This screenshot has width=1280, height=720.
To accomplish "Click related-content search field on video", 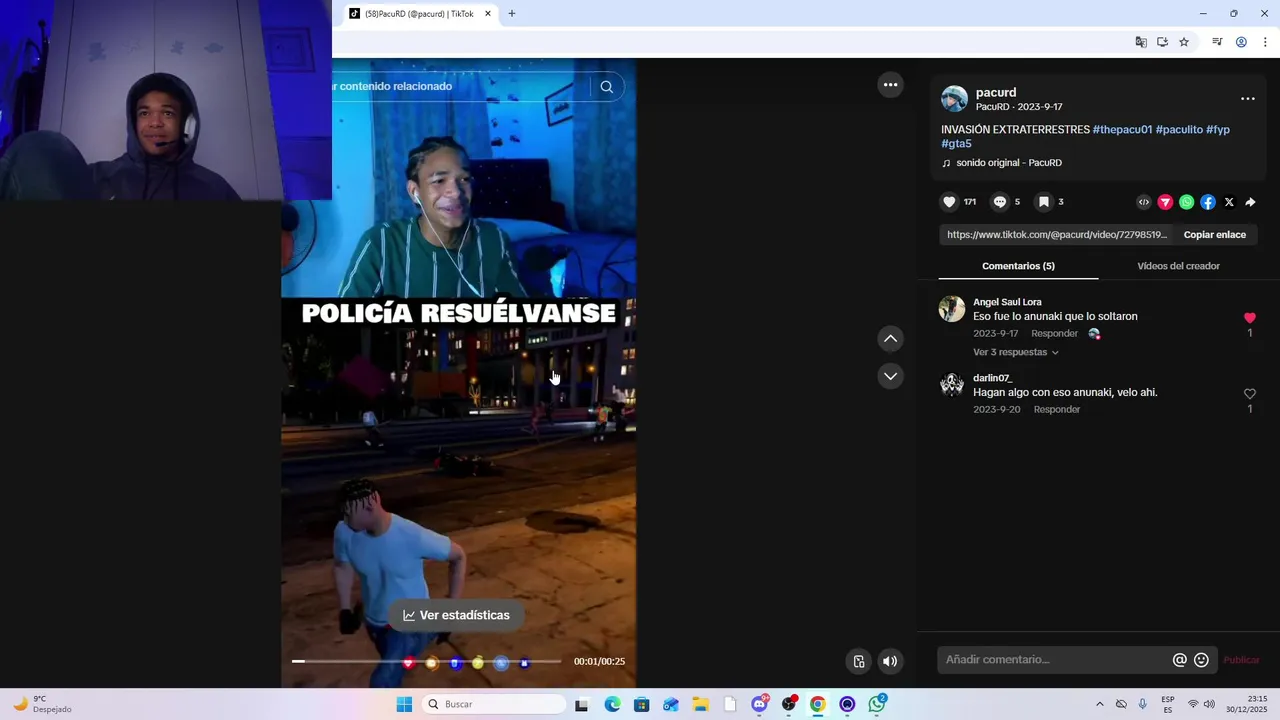I will coord(462,87).
